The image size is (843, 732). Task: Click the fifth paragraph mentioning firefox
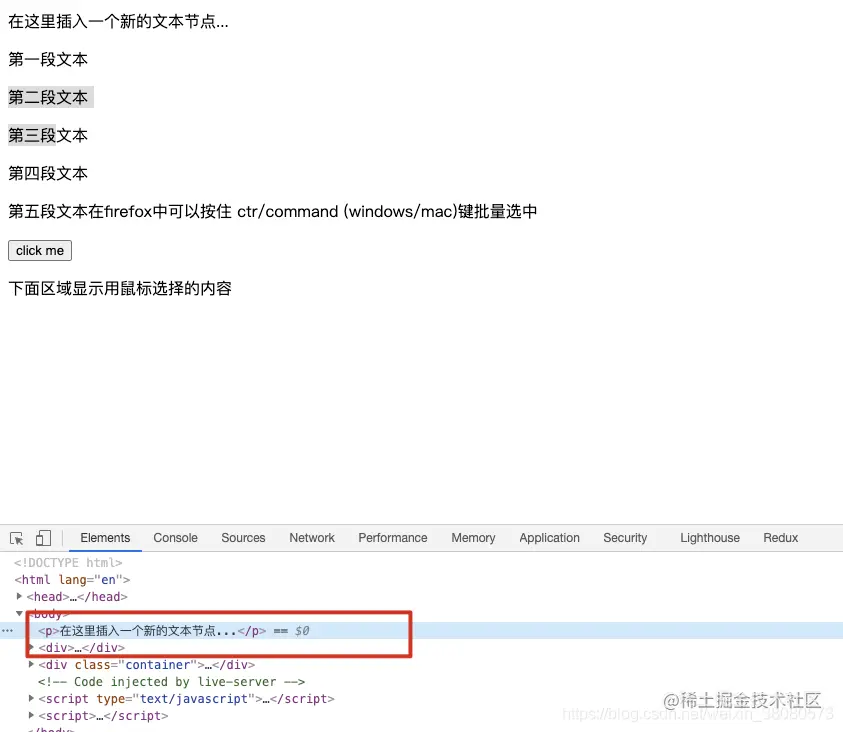click(x=273, y=212)
